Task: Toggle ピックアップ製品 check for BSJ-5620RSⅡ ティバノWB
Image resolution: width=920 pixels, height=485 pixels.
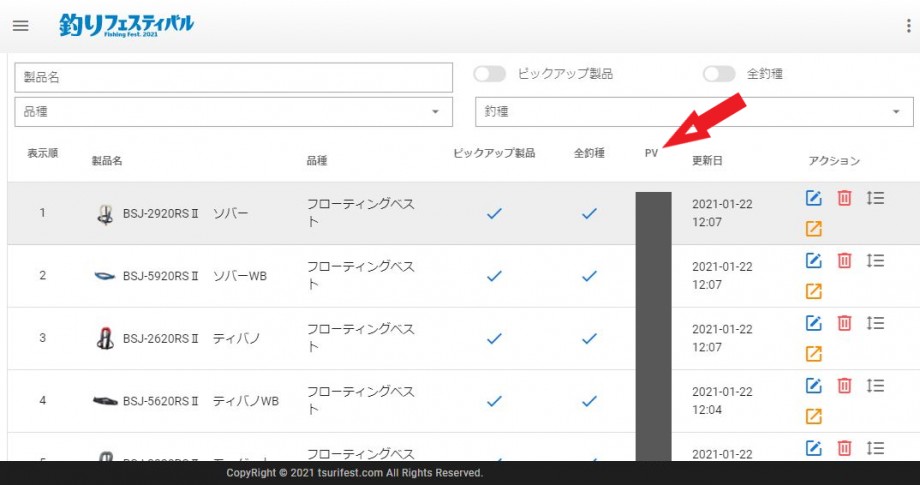Action: click(494, 401)
